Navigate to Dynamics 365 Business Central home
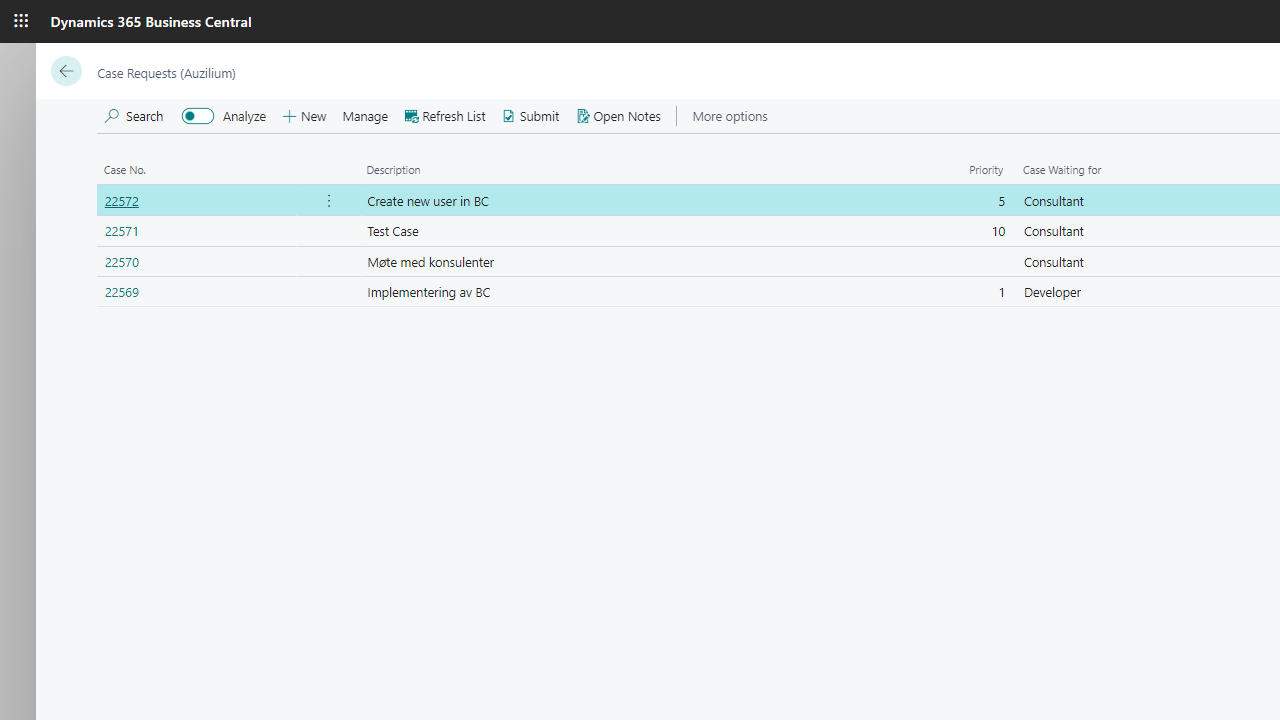The height and width of the screenshot is (720, 1280). (151, 21)
